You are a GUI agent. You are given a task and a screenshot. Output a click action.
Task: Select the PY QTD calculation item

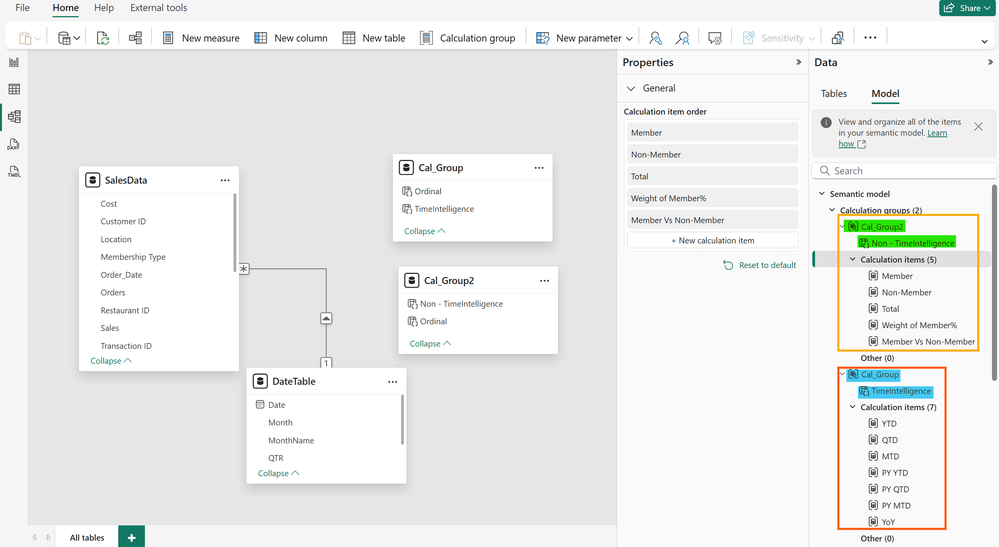[895, 489]
